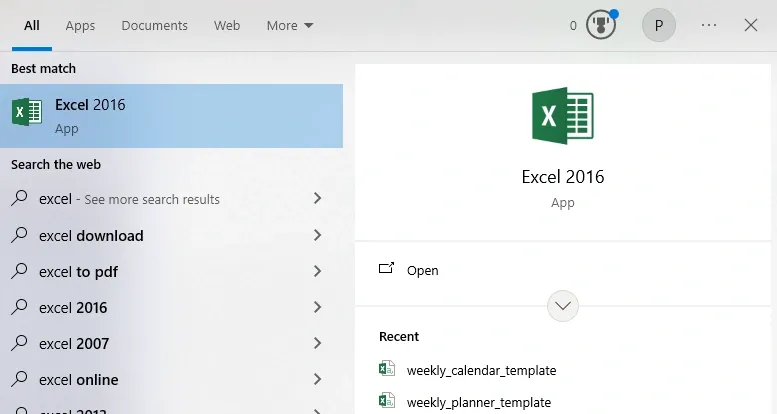
Task: Expand the 'excel 2007' suggestion arrow
Action: 317,343
